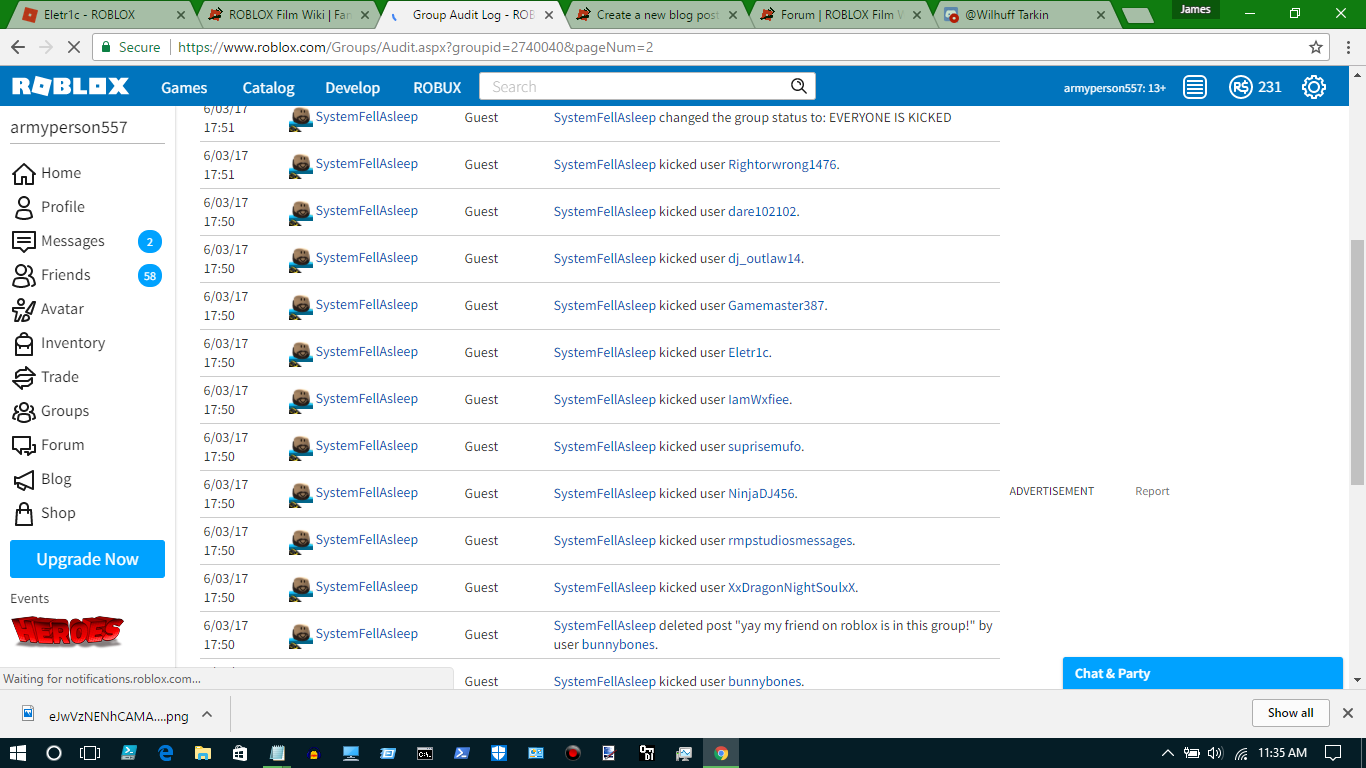
Task: Click the Shop bag icon in sidebar
Action: (x=23, y=514)
